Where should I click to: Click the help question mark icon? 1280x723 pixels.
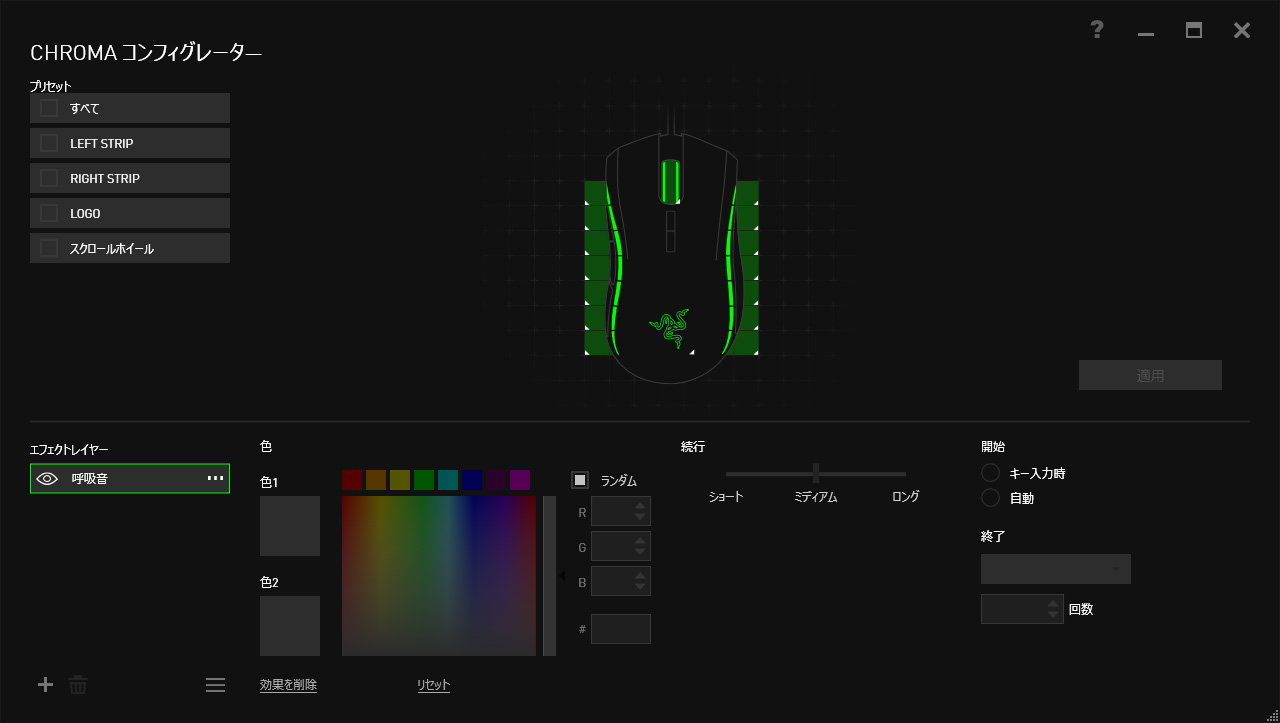click(x=1097, y=30)
